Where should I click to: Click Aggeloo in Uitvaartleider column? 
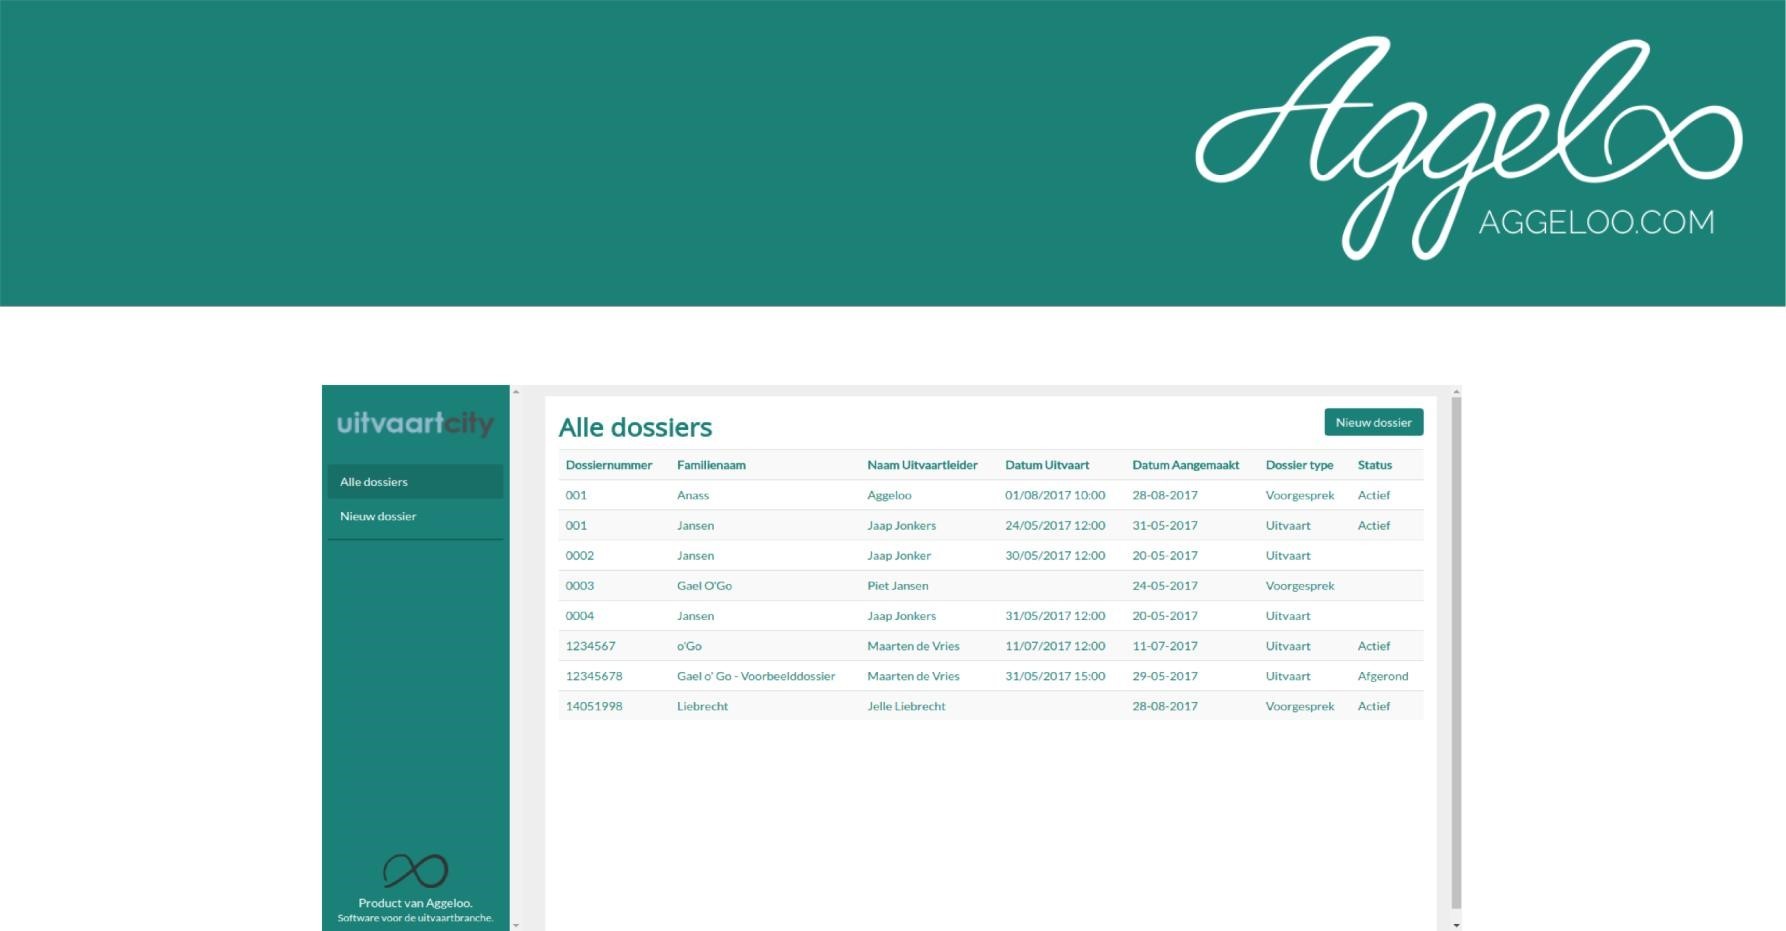pyautogui.click(x=889, y=495)
